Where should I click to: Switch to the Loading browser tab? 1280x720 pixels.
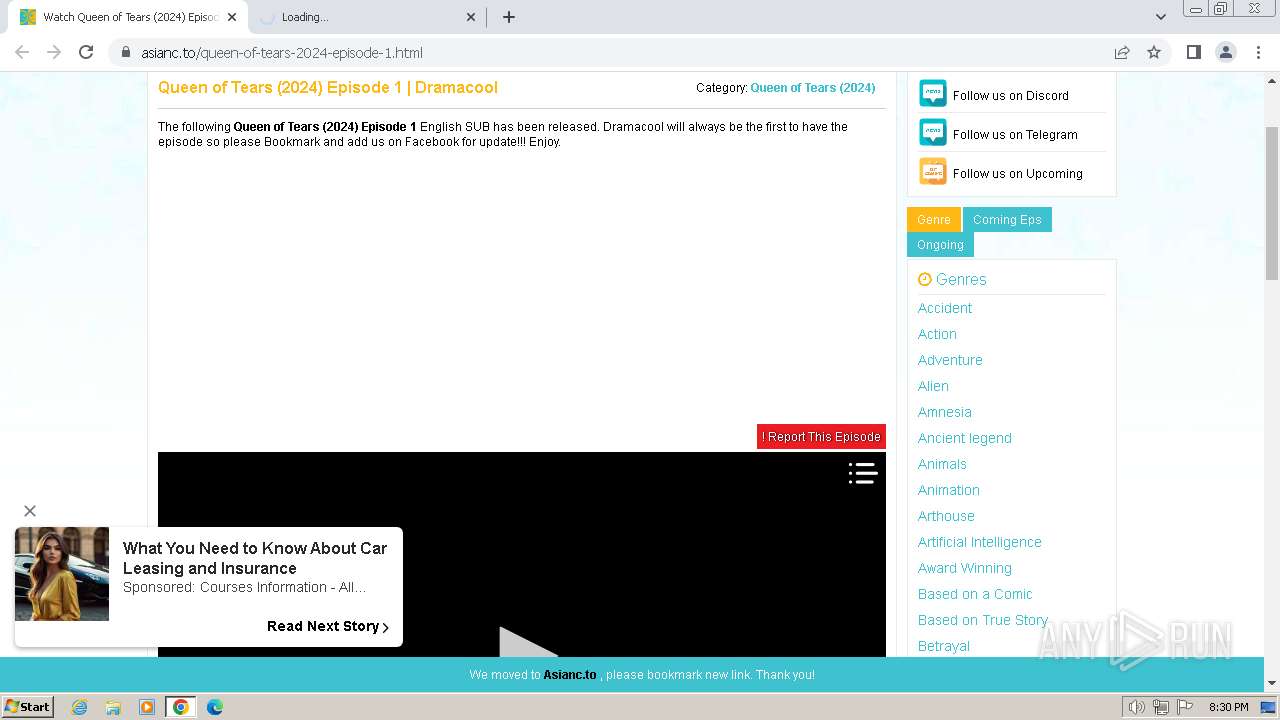pos(365,17)
